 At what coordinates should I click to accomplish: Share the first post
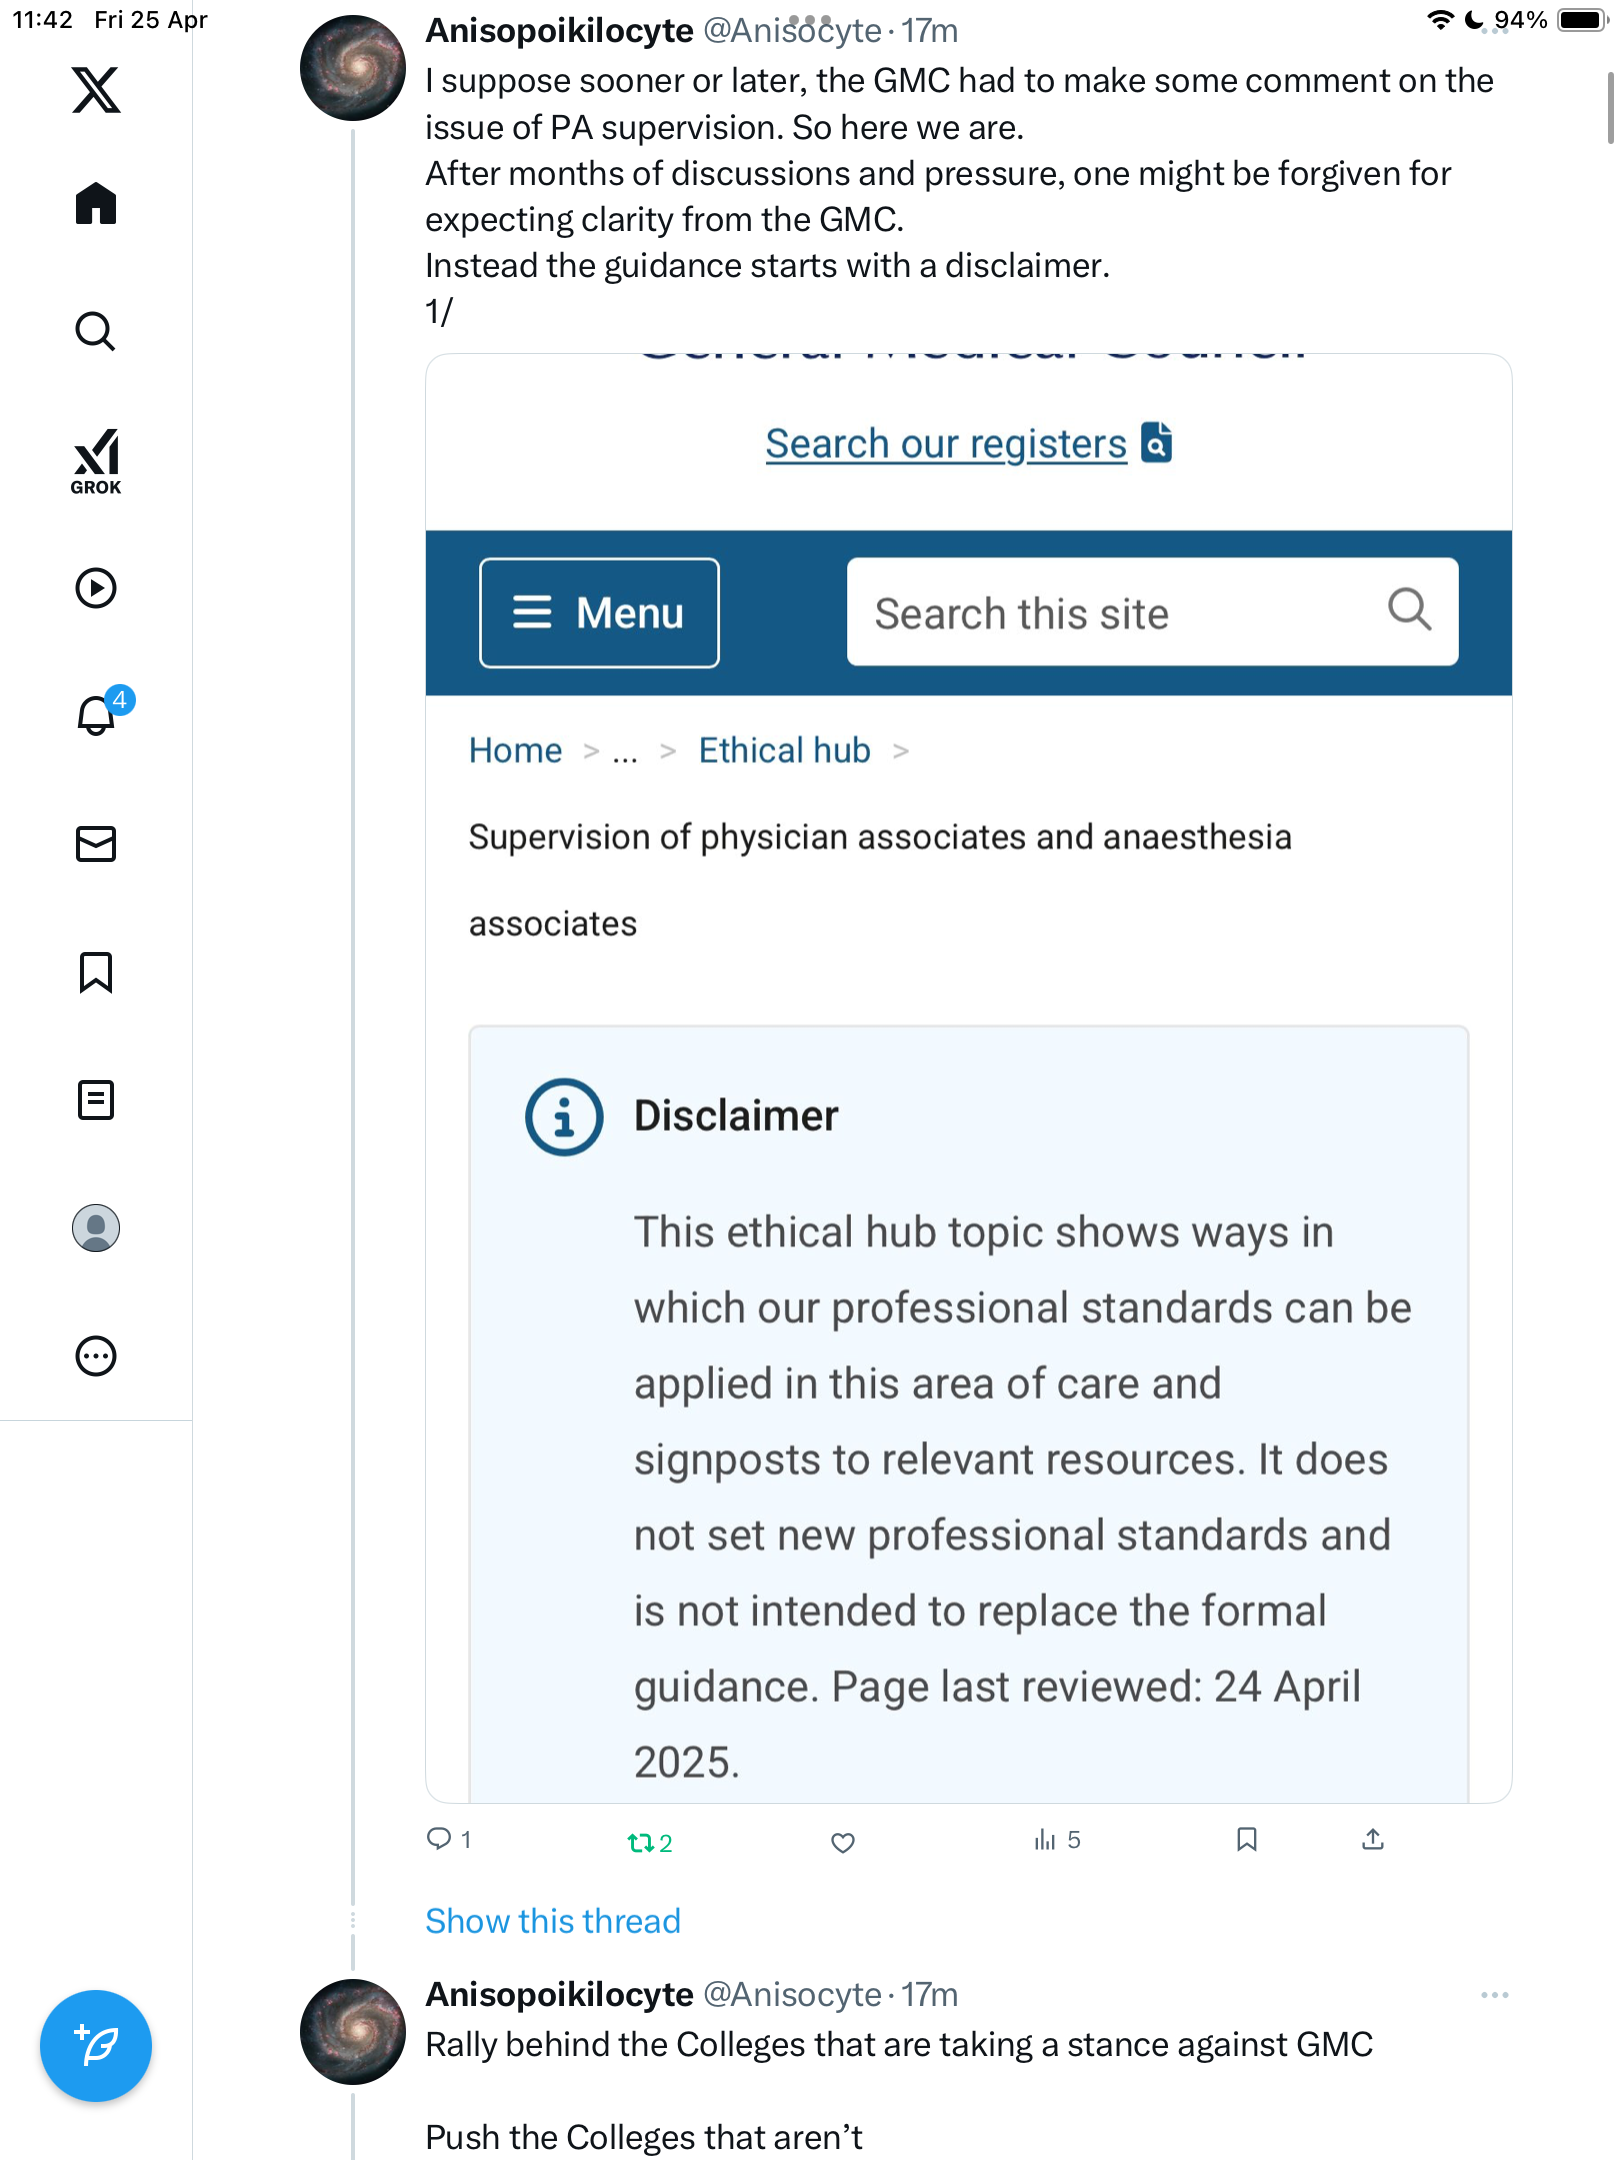point(1373,1840)
